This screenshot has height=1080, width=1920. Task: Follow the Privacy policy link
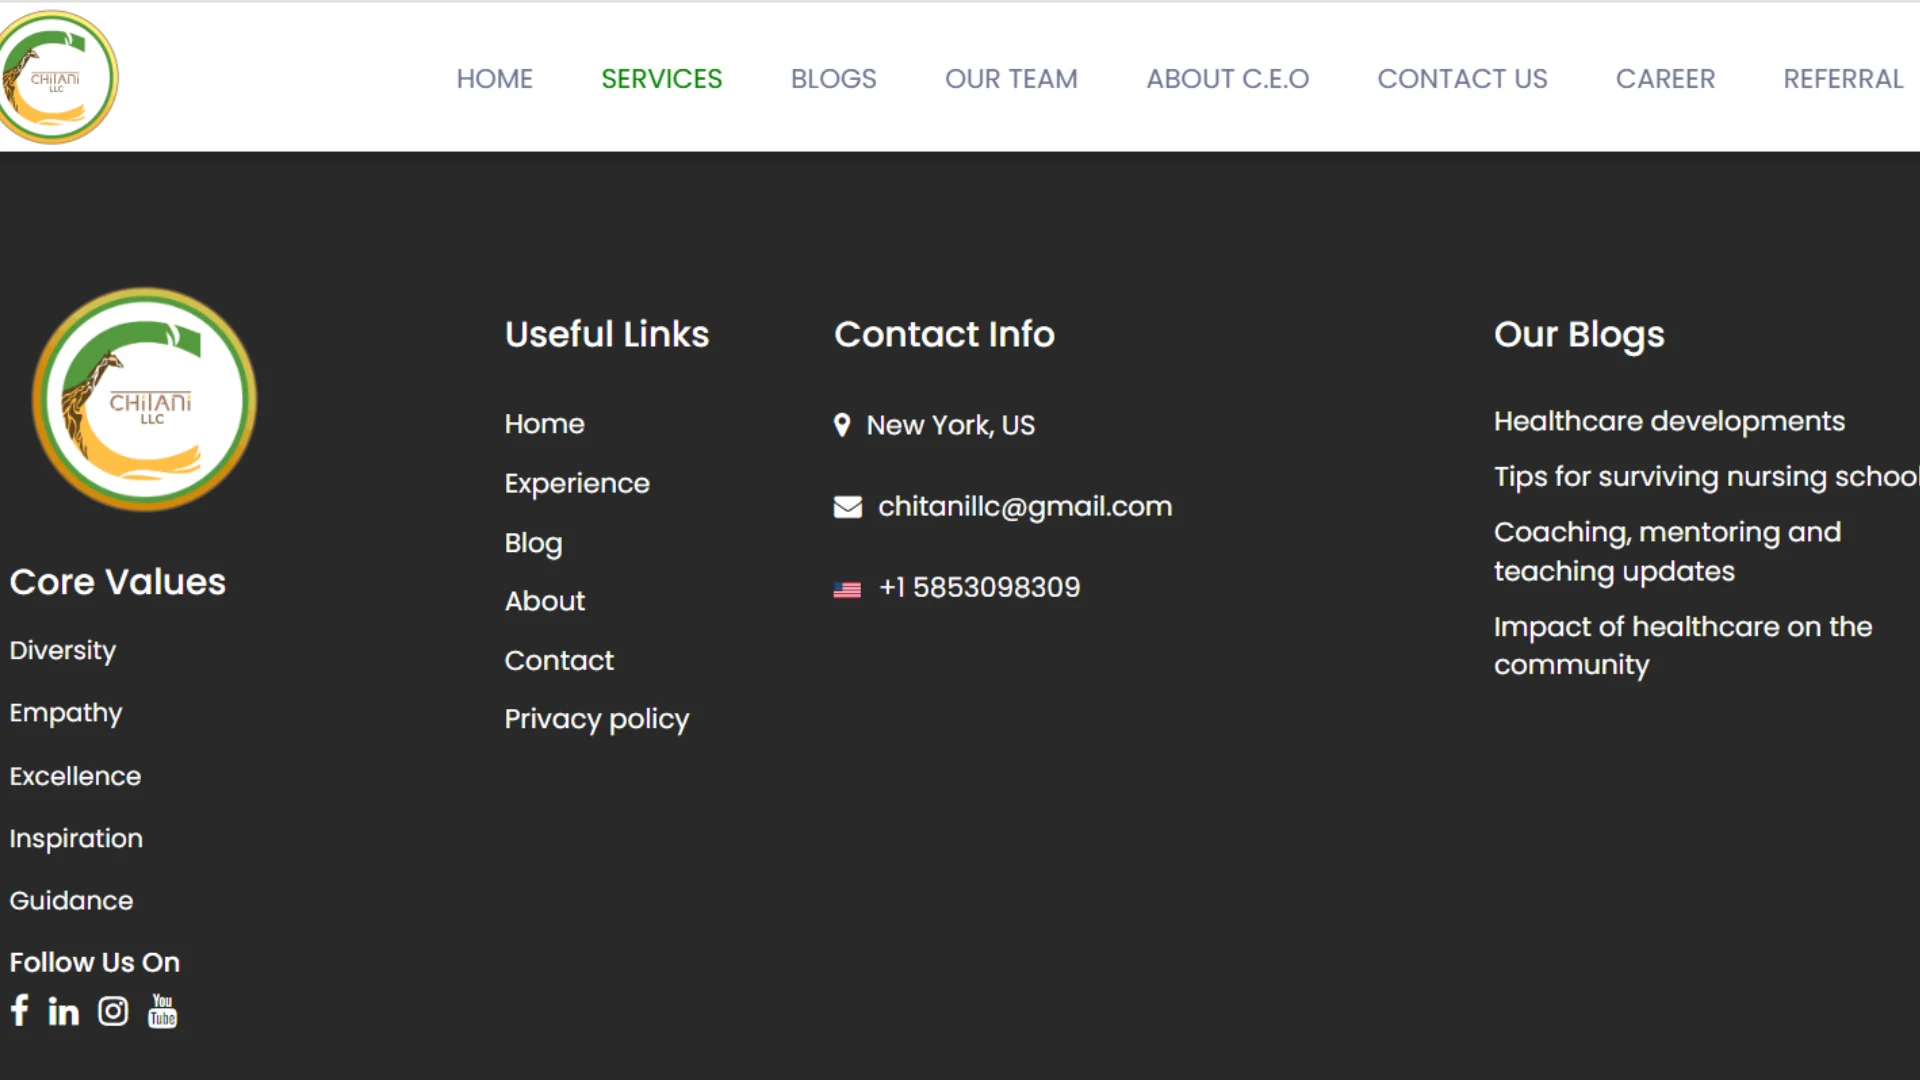(596, 719)
